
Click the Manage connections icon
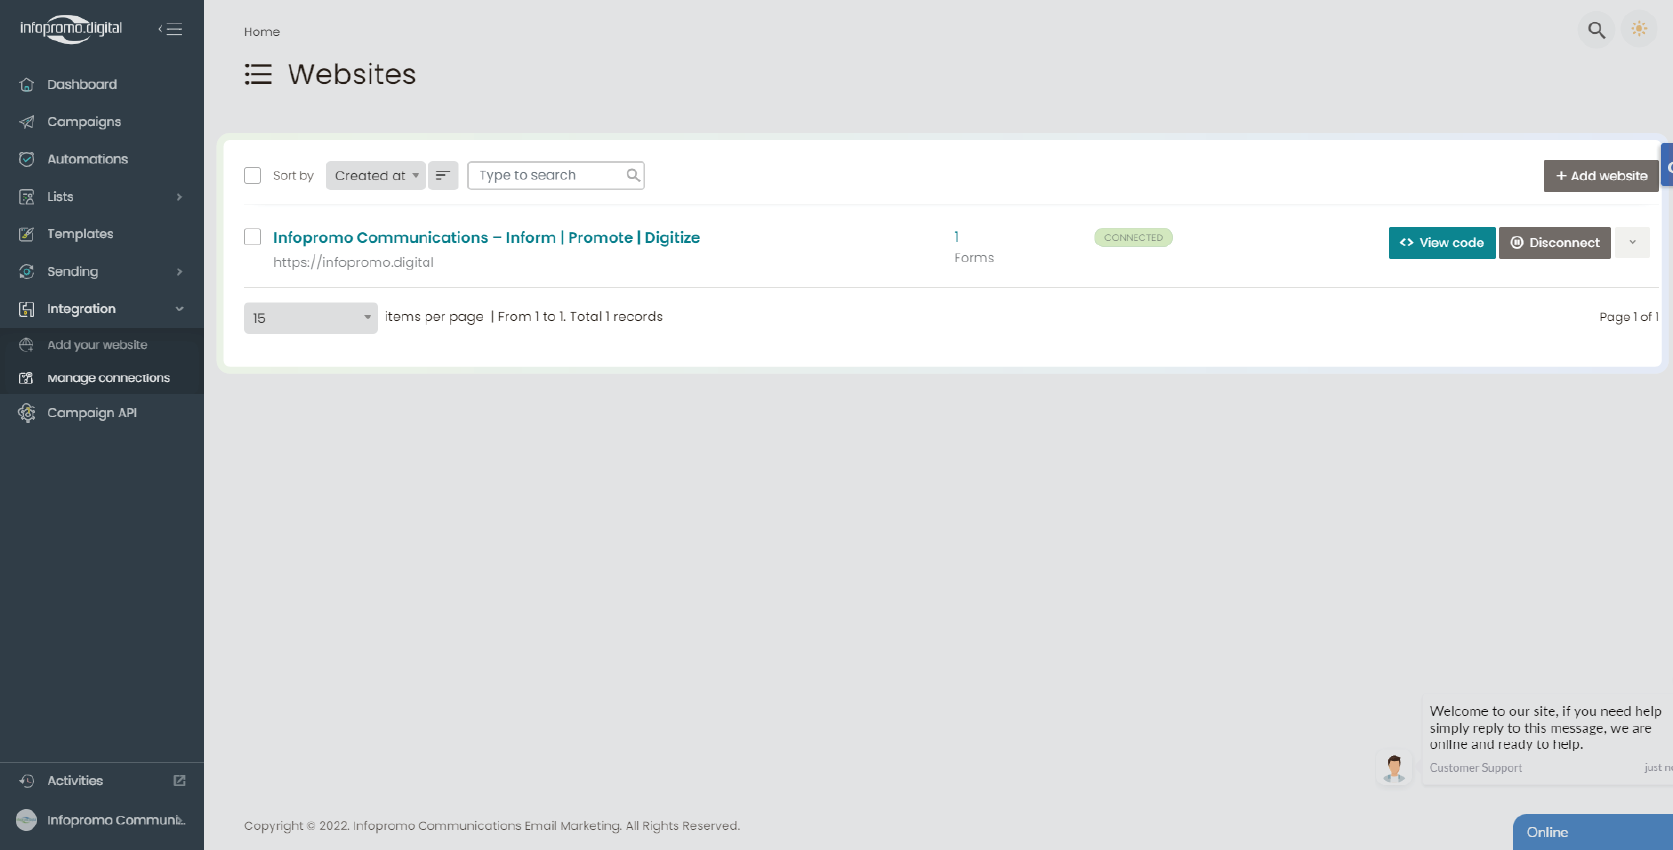coord(27,378)
